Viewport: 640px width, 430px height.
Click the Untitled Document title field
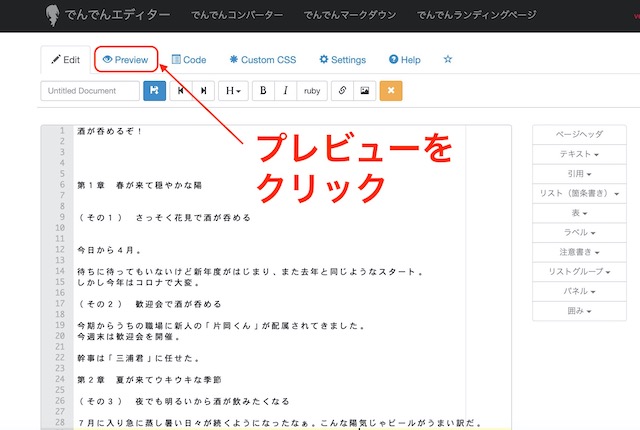(90, 90)
